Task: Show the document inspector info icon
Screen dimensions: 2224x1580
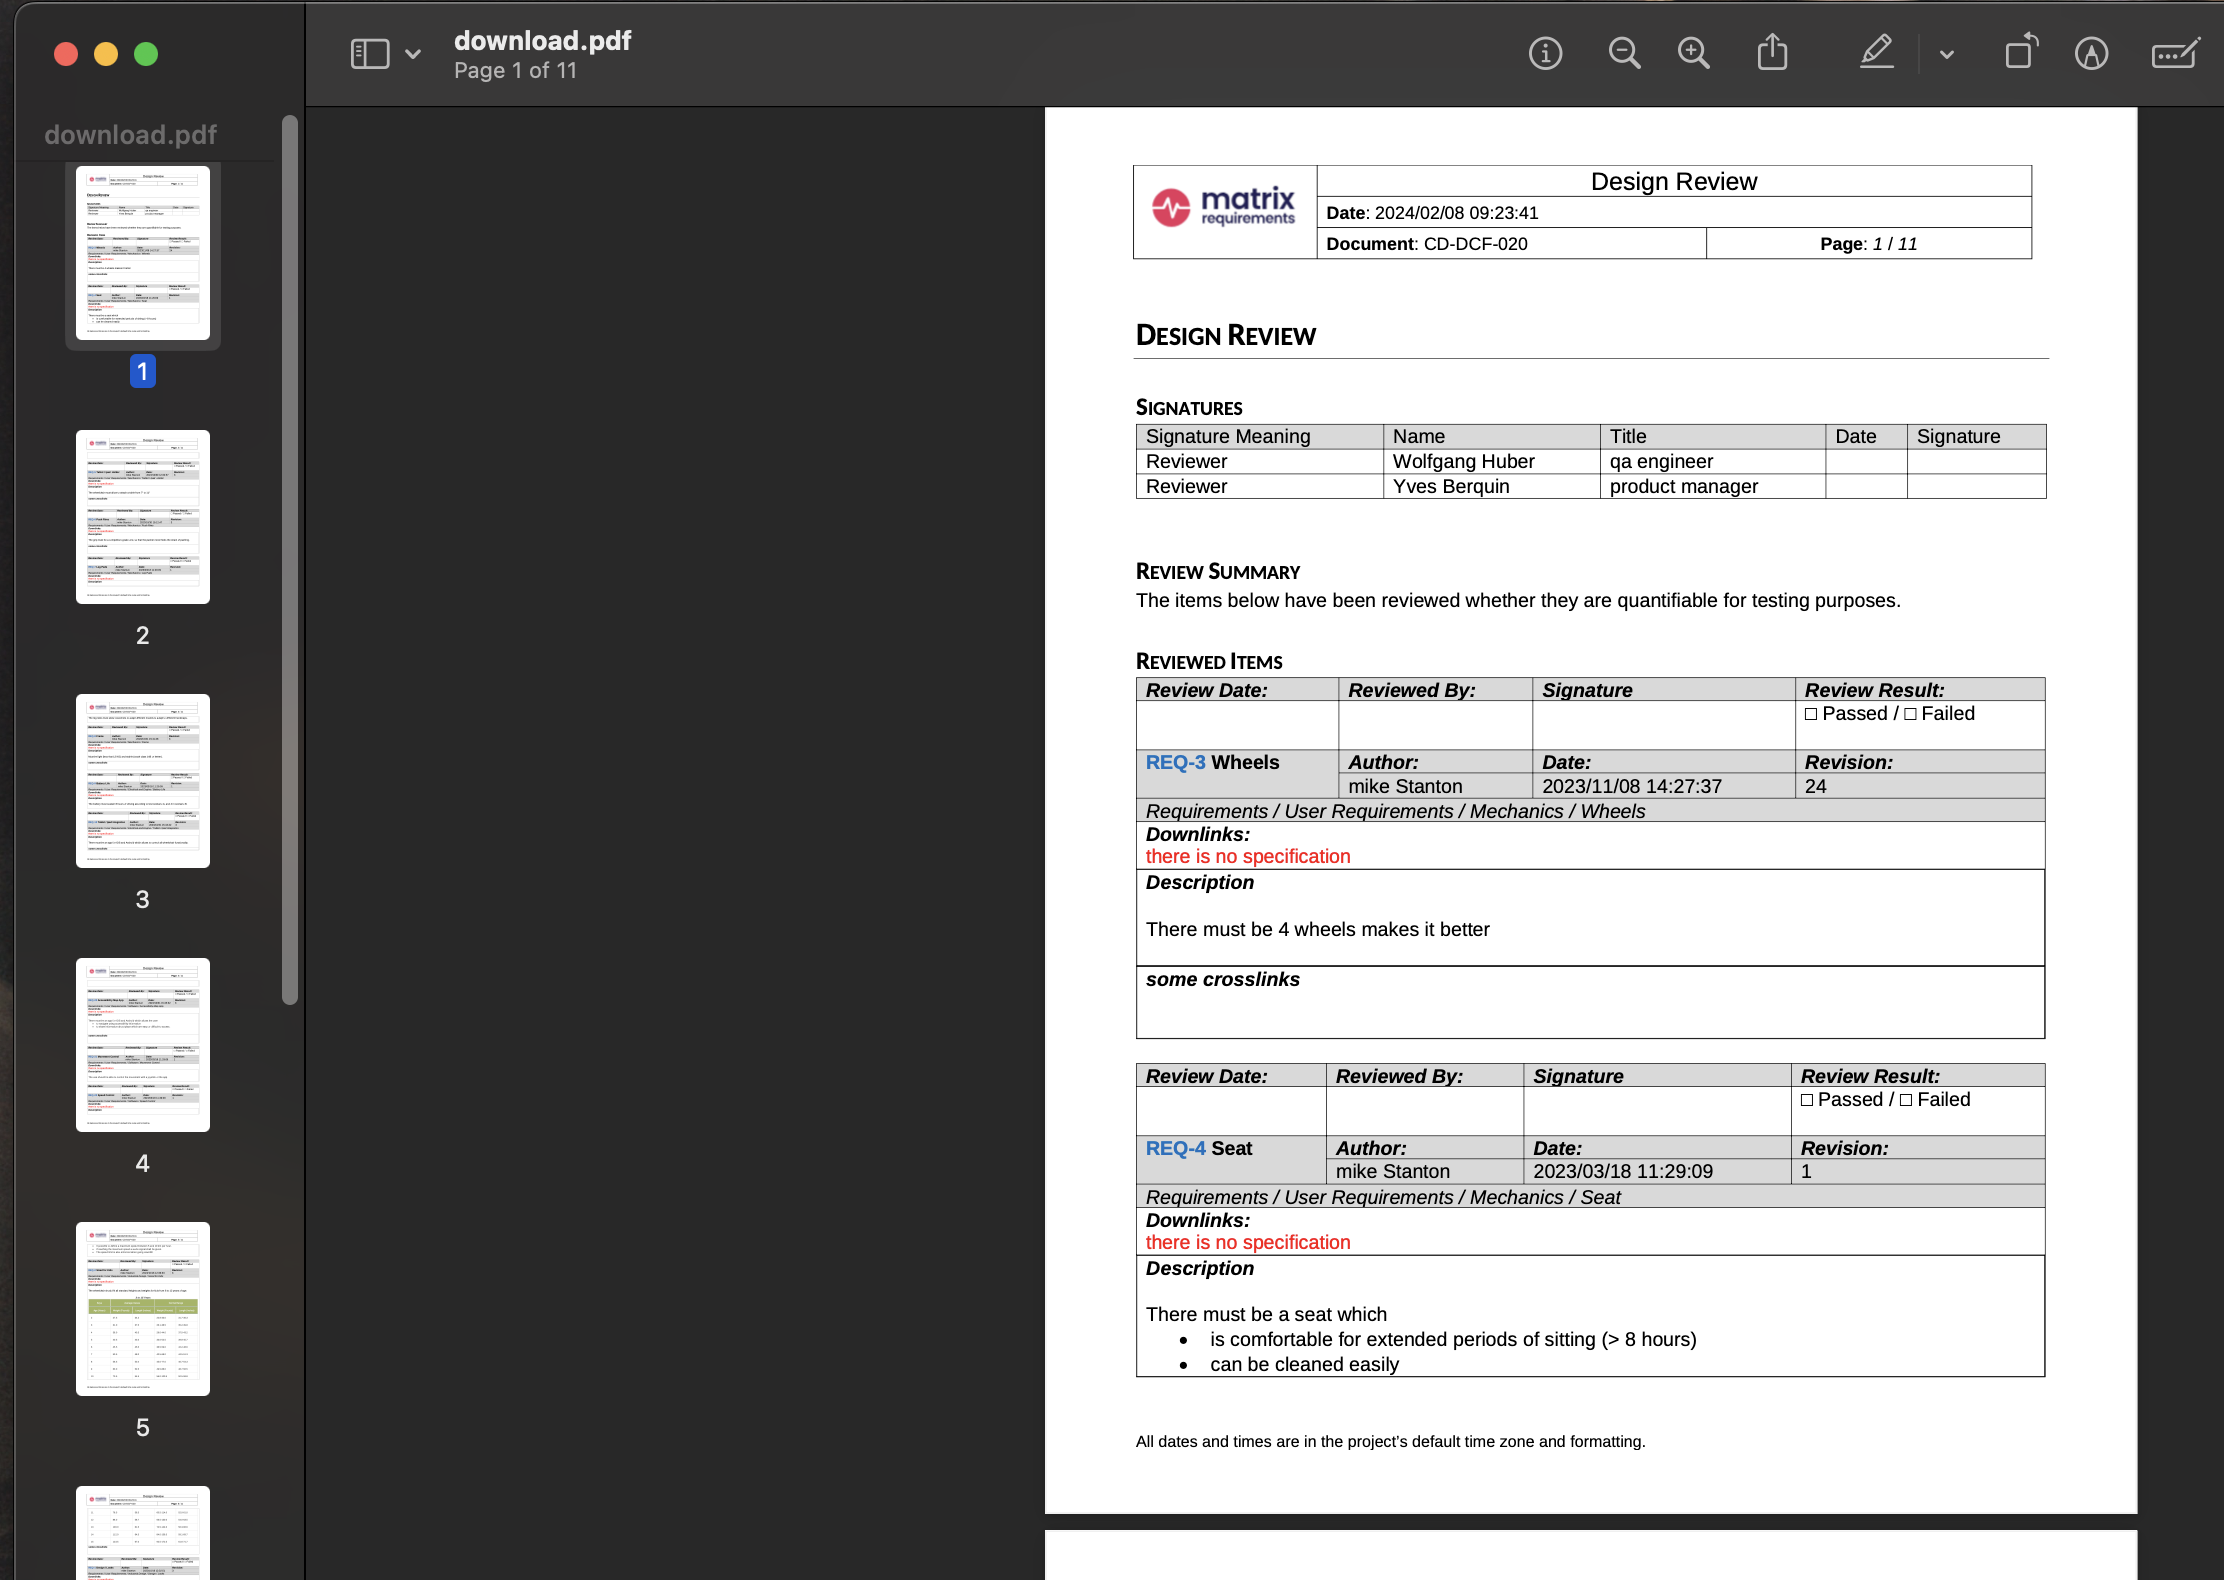Action: pos(1545,53)
